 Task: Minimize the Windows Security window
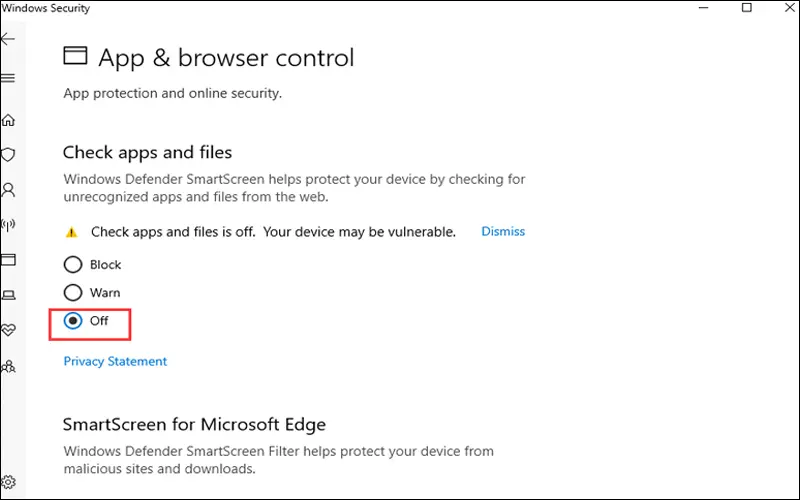[x=704, y=8]
